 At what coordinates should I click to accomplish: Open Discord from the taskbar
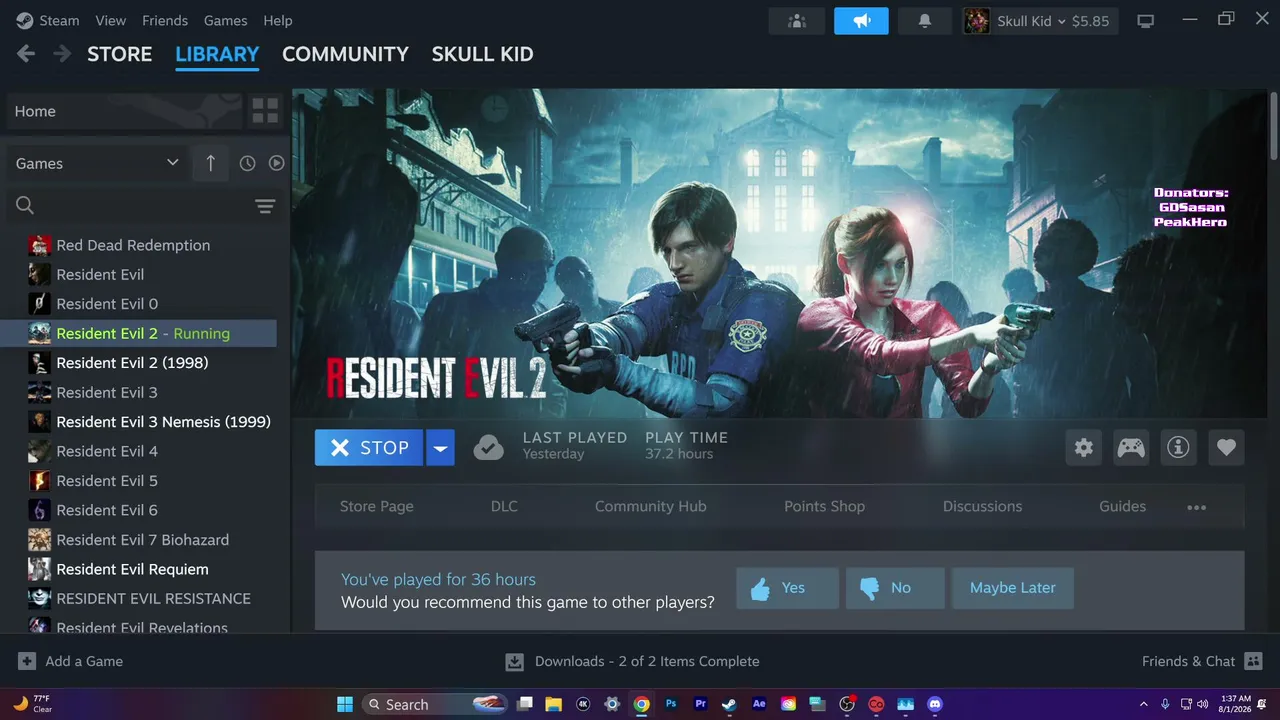coord(934,704)
